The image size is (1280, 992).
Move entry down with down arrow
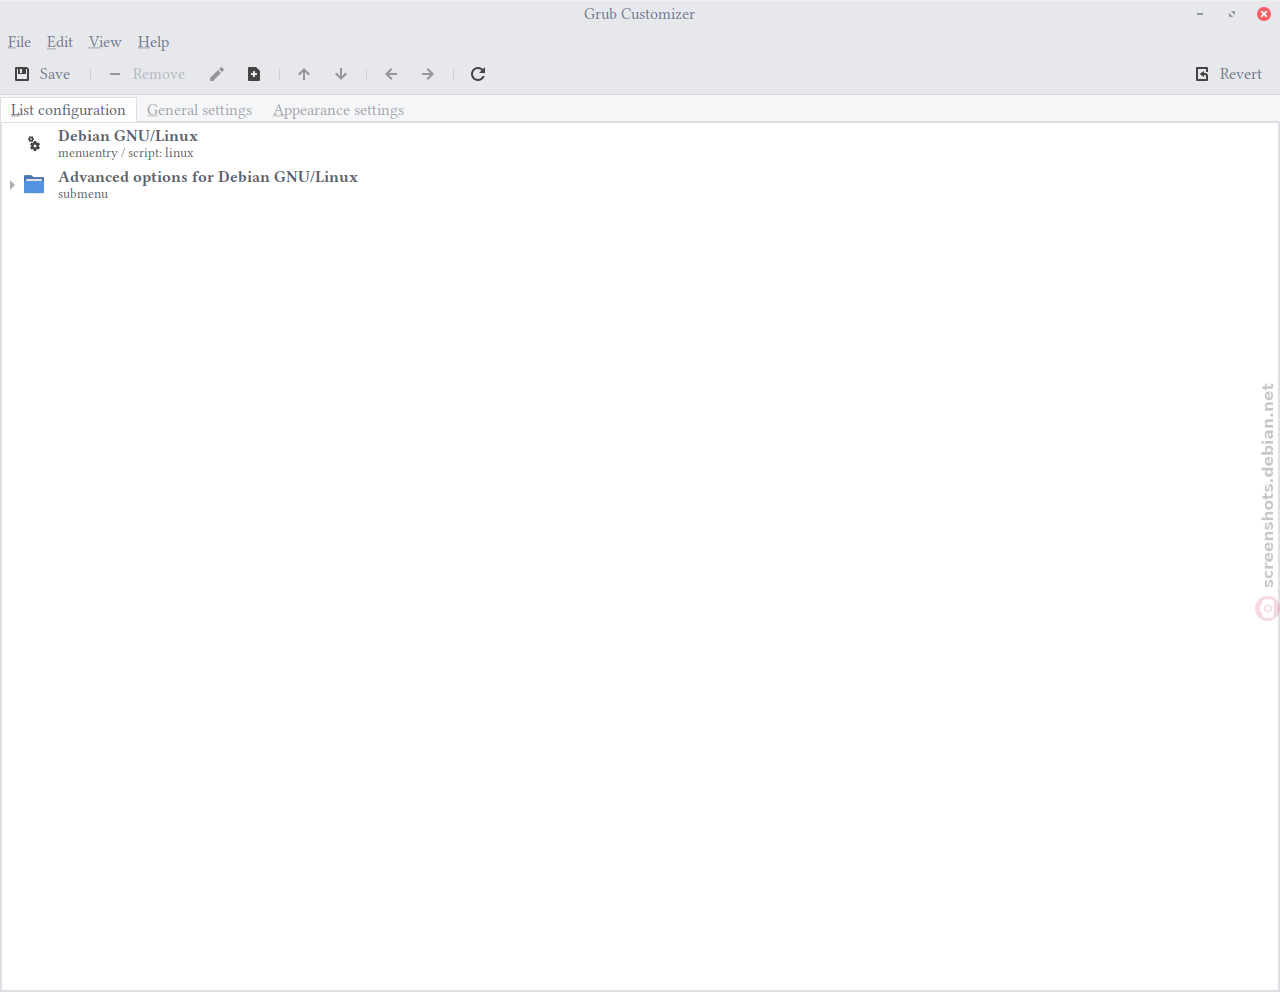341,74
